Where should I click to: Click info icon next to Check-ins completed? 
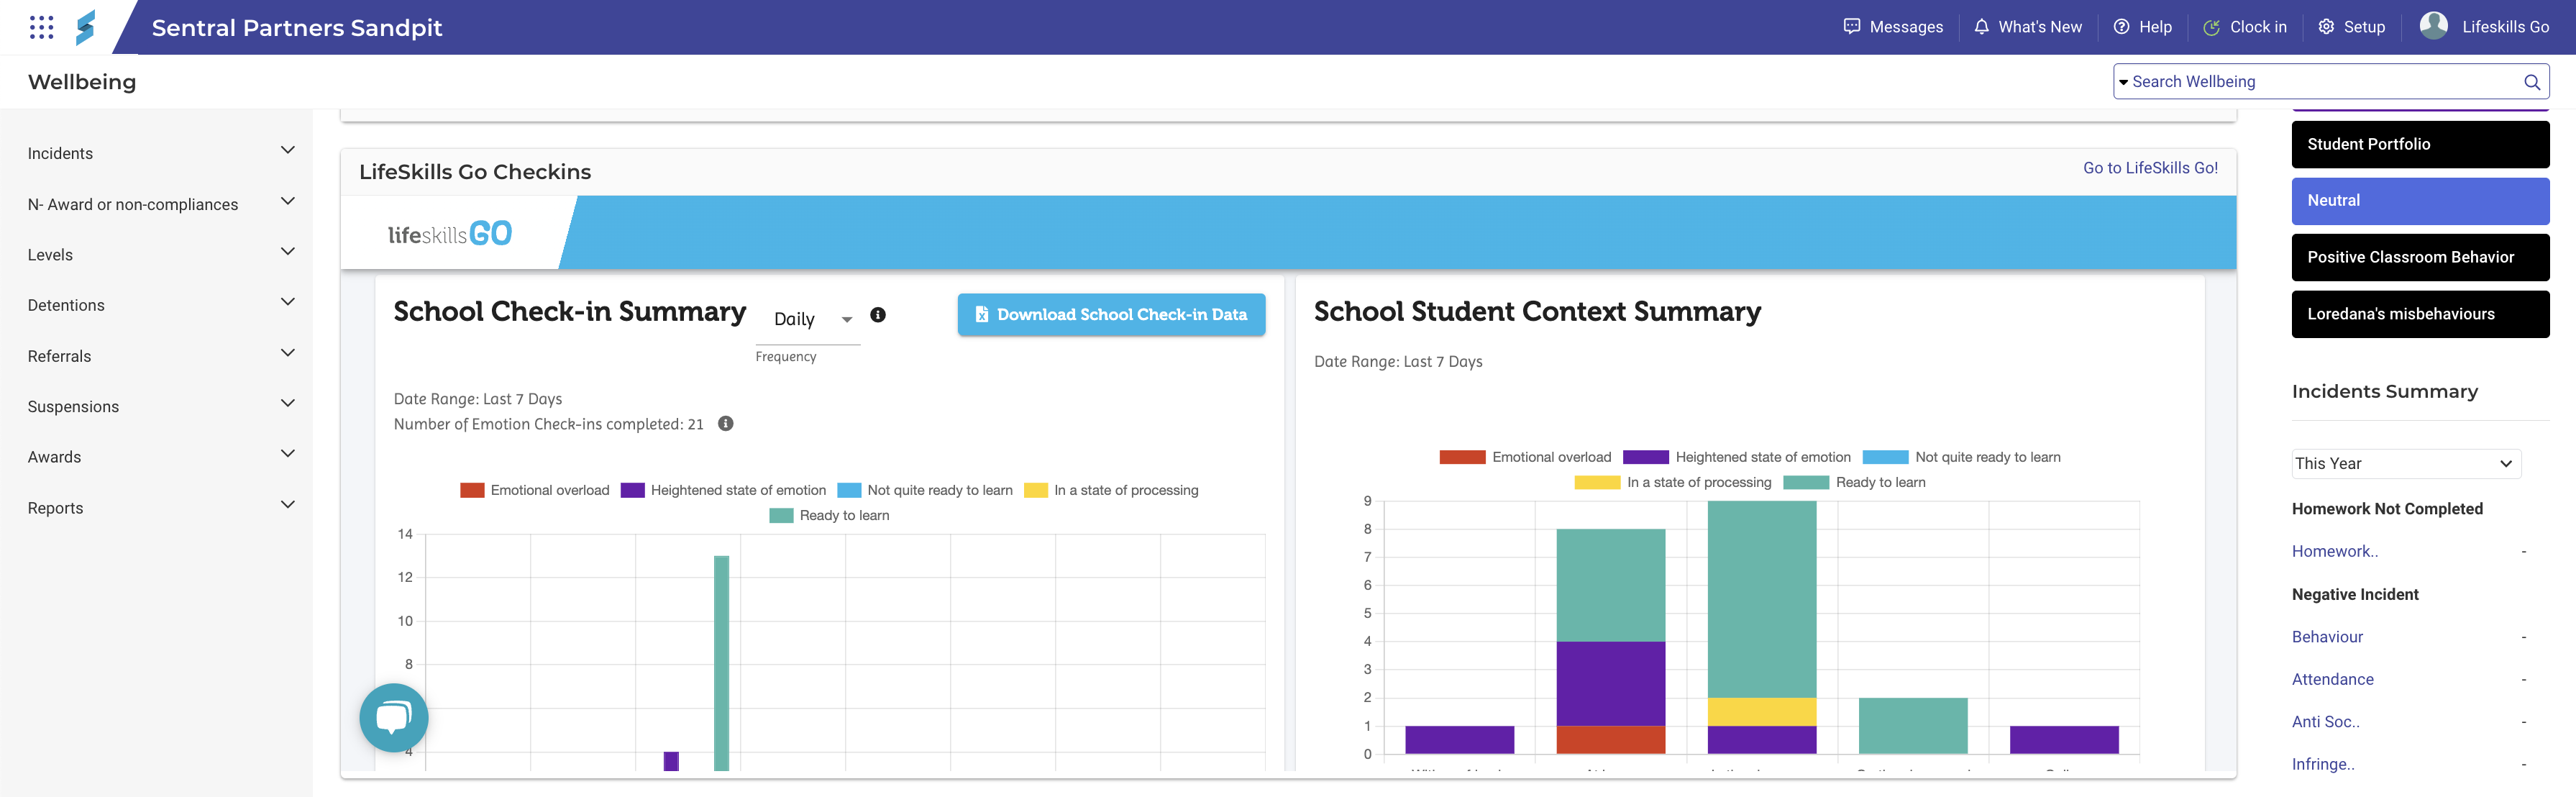point(726,424)
